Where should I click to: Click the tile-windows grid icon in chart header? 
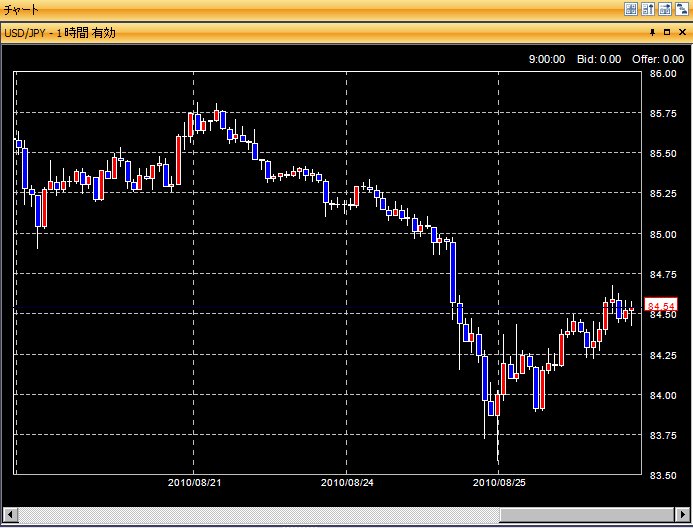pyautogui.click(x=631, y=8)
